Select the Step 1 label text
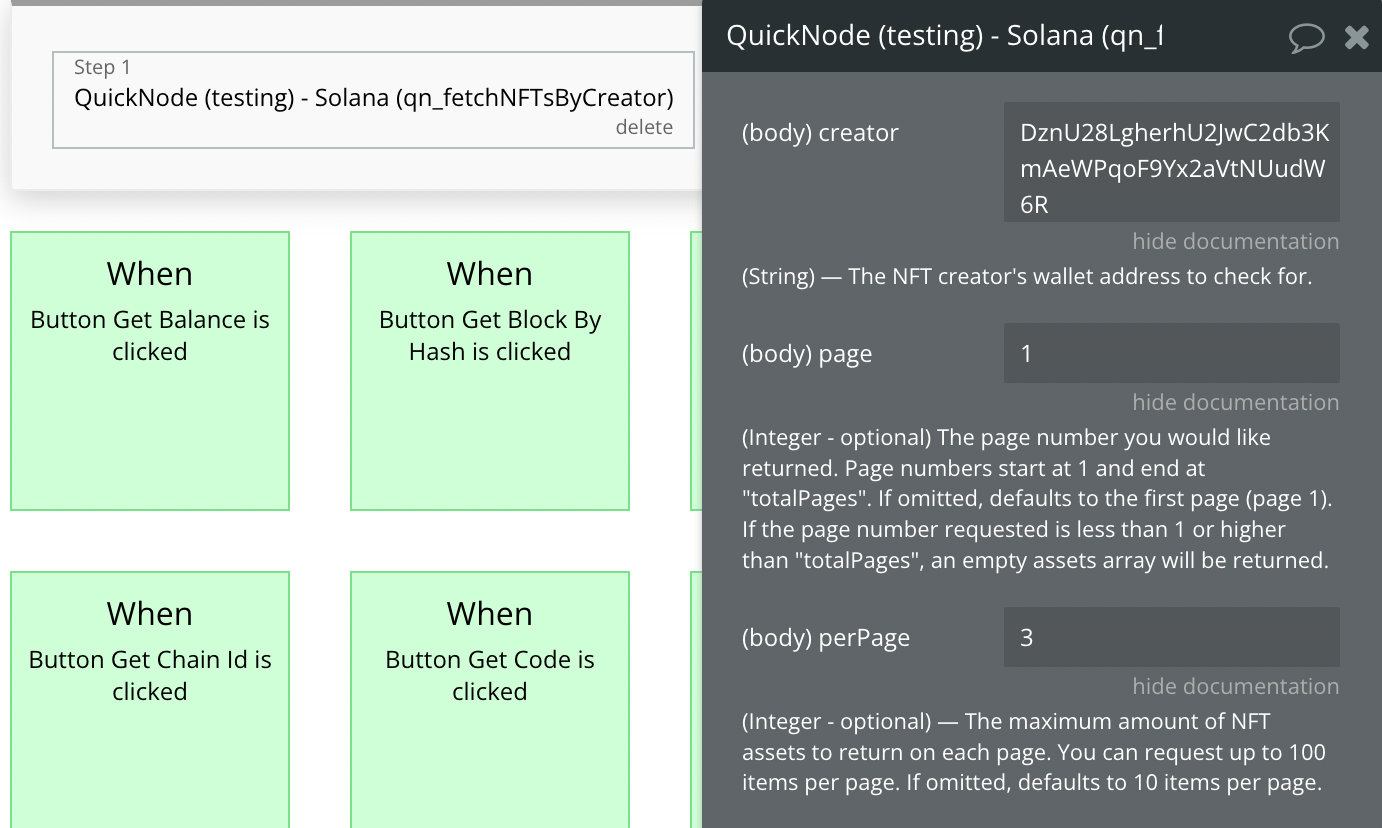Viewport: 1382px width, 828px height. coord(102,67)
